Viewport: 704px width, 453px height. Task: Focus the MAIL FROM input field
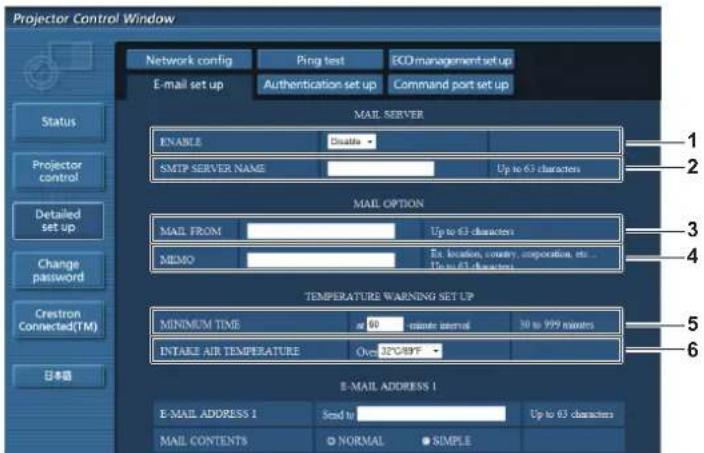tap(321, 231)
